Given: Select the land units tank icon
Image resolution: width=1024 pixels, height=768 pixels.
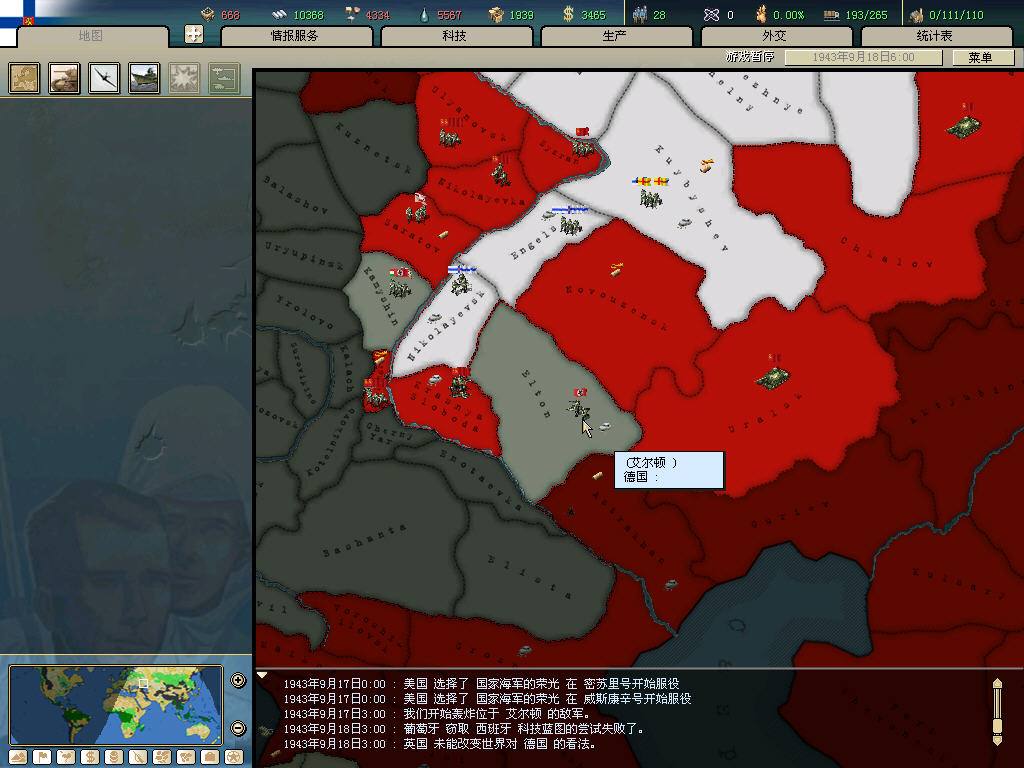Looking at the screenshot, I should [64, 78].
